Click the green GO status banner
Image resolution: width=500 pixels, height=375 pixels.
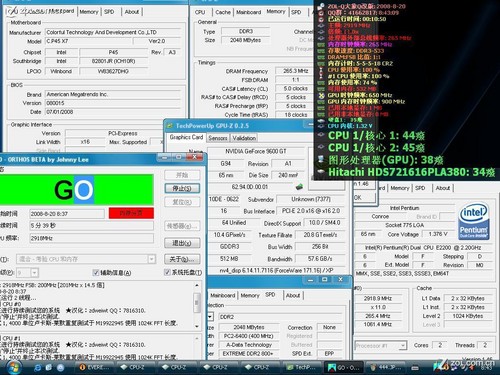click(x=76, y=190)
